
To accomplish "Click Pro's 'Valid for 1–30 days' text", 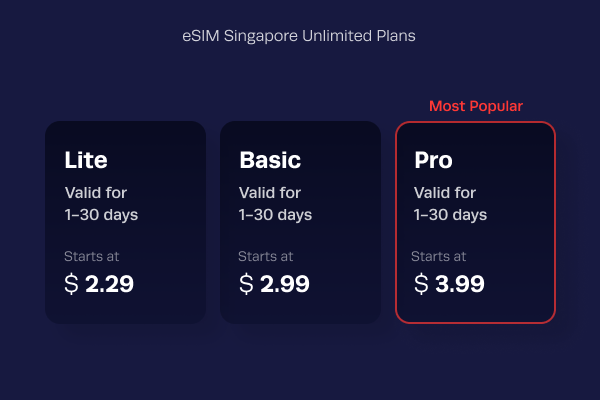I will (x=450, y=204).
